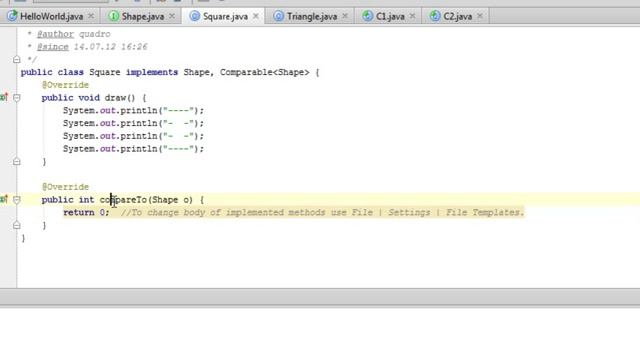This screenshot has height=360, width=640.
Task: Close the C1.java tab
Action: (x=412, y=16)
